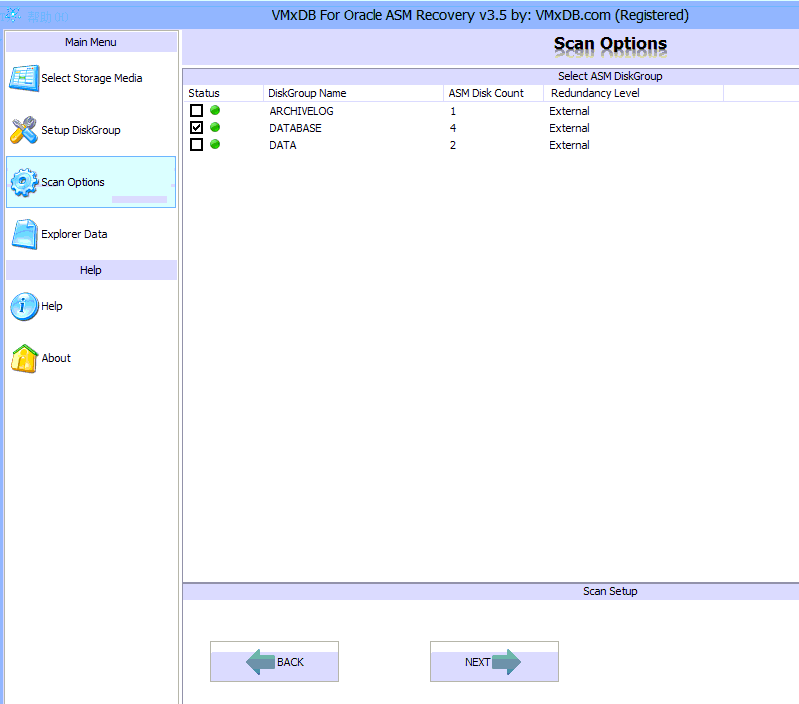Click the Help section header bar
This screenshot has height=704, width=799.
click(x=91, y=270)
